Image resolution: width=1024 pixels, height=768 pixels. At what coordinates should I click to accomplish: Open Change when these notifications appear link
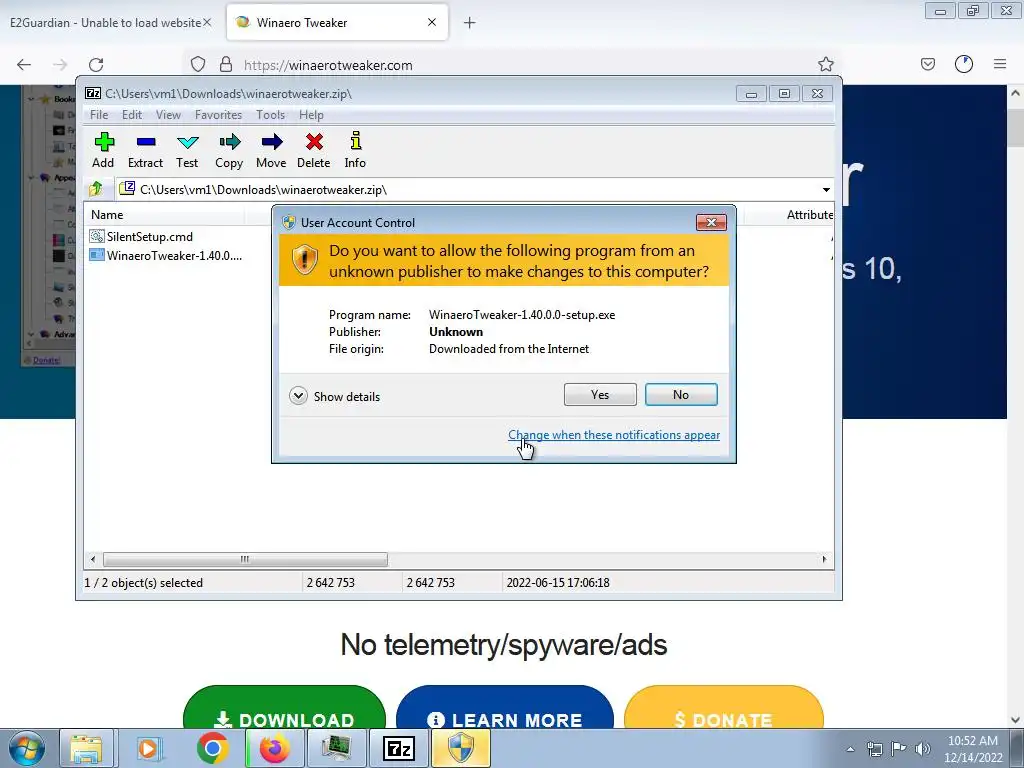tap(614, 435)
